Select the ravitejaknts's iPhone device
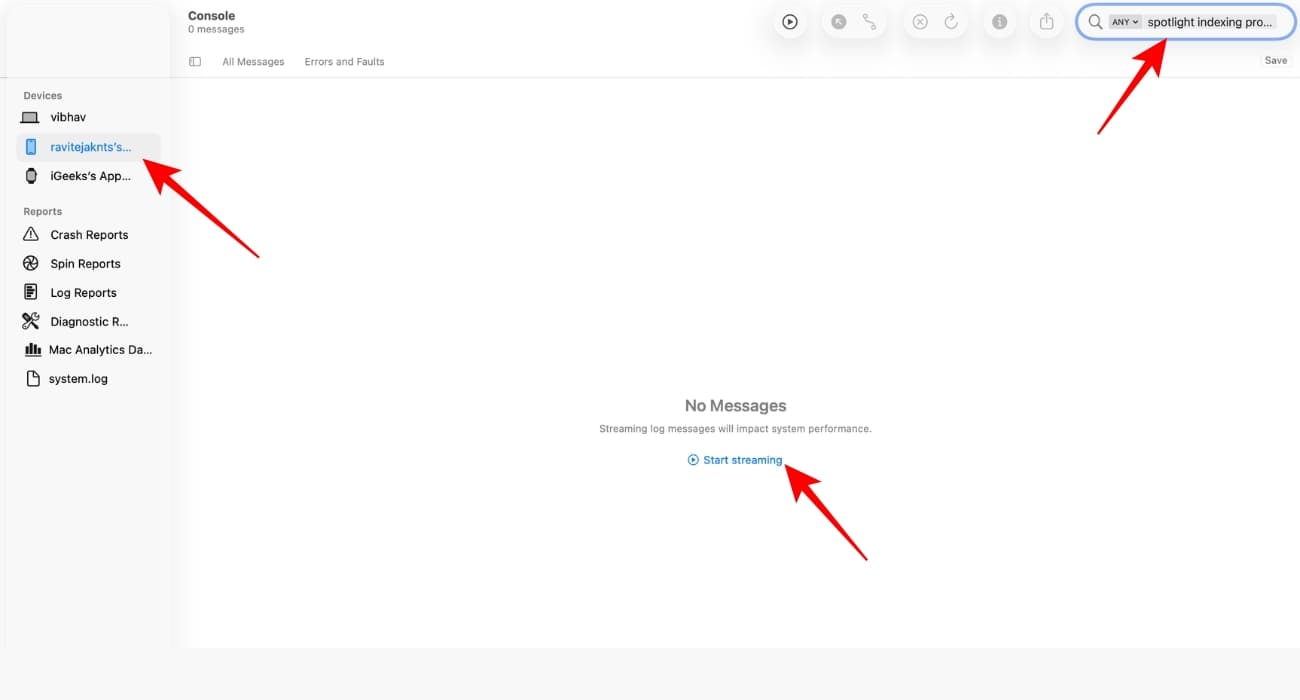This screenshot has height=700, width=1300. click(88, 147)
